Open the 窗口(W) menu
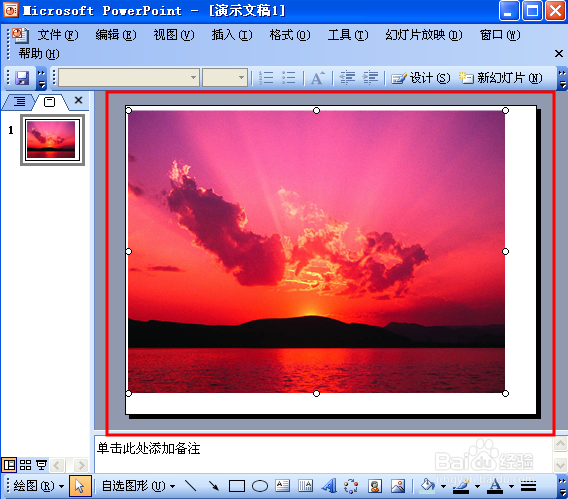This screenshot has width=568, height=499. 500,35
